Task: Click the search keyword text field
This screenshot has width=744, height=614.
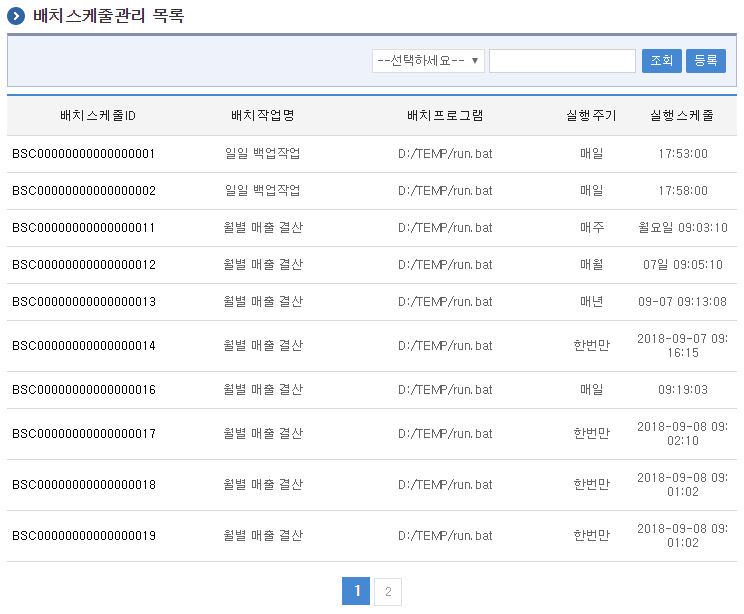Action: (562, 61)
